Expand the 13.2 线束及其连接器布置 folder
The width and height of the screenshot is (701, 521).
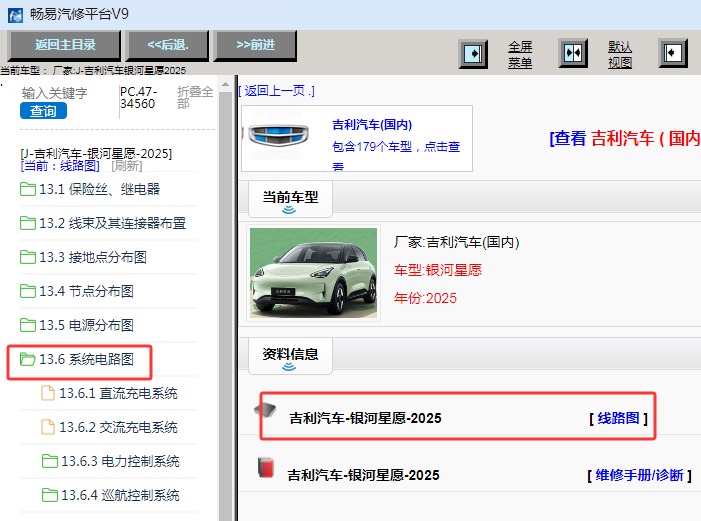tap(112, 223)
